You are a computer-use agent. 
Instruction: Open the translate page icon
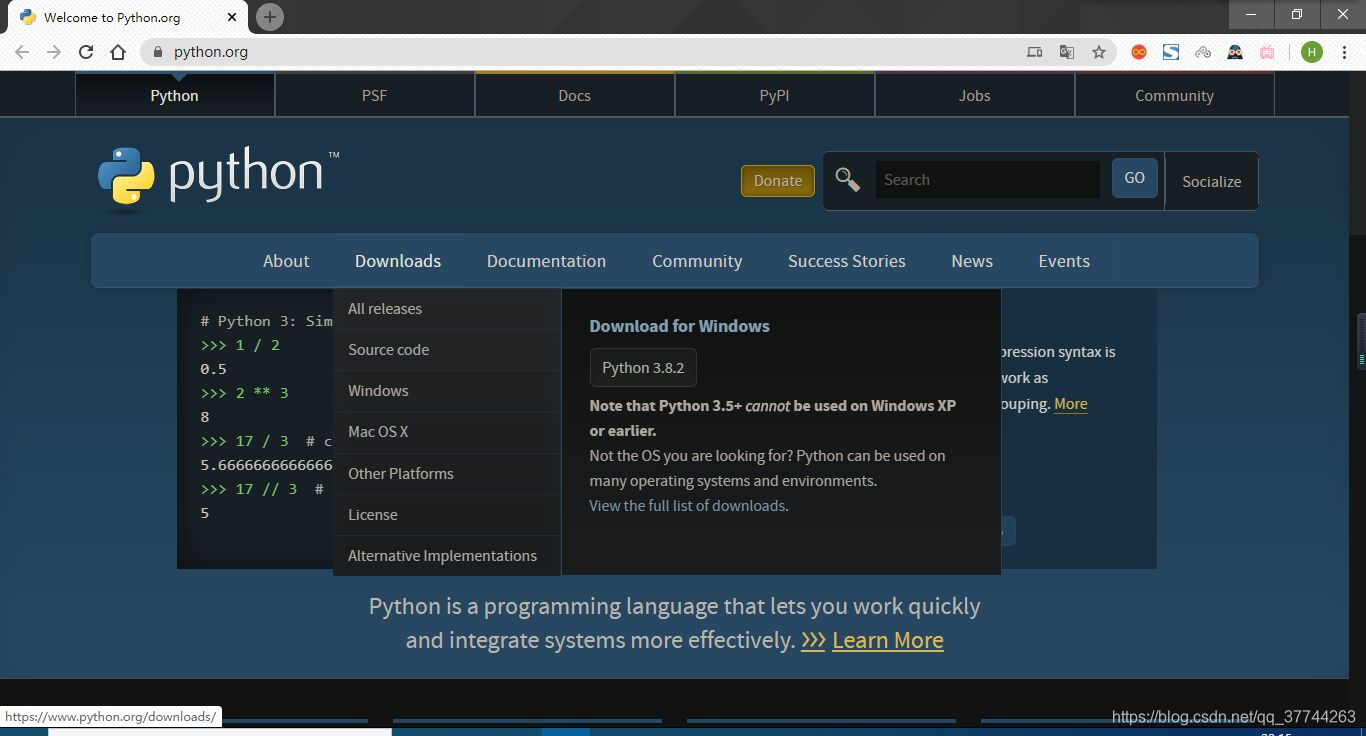click(1067, 52)
